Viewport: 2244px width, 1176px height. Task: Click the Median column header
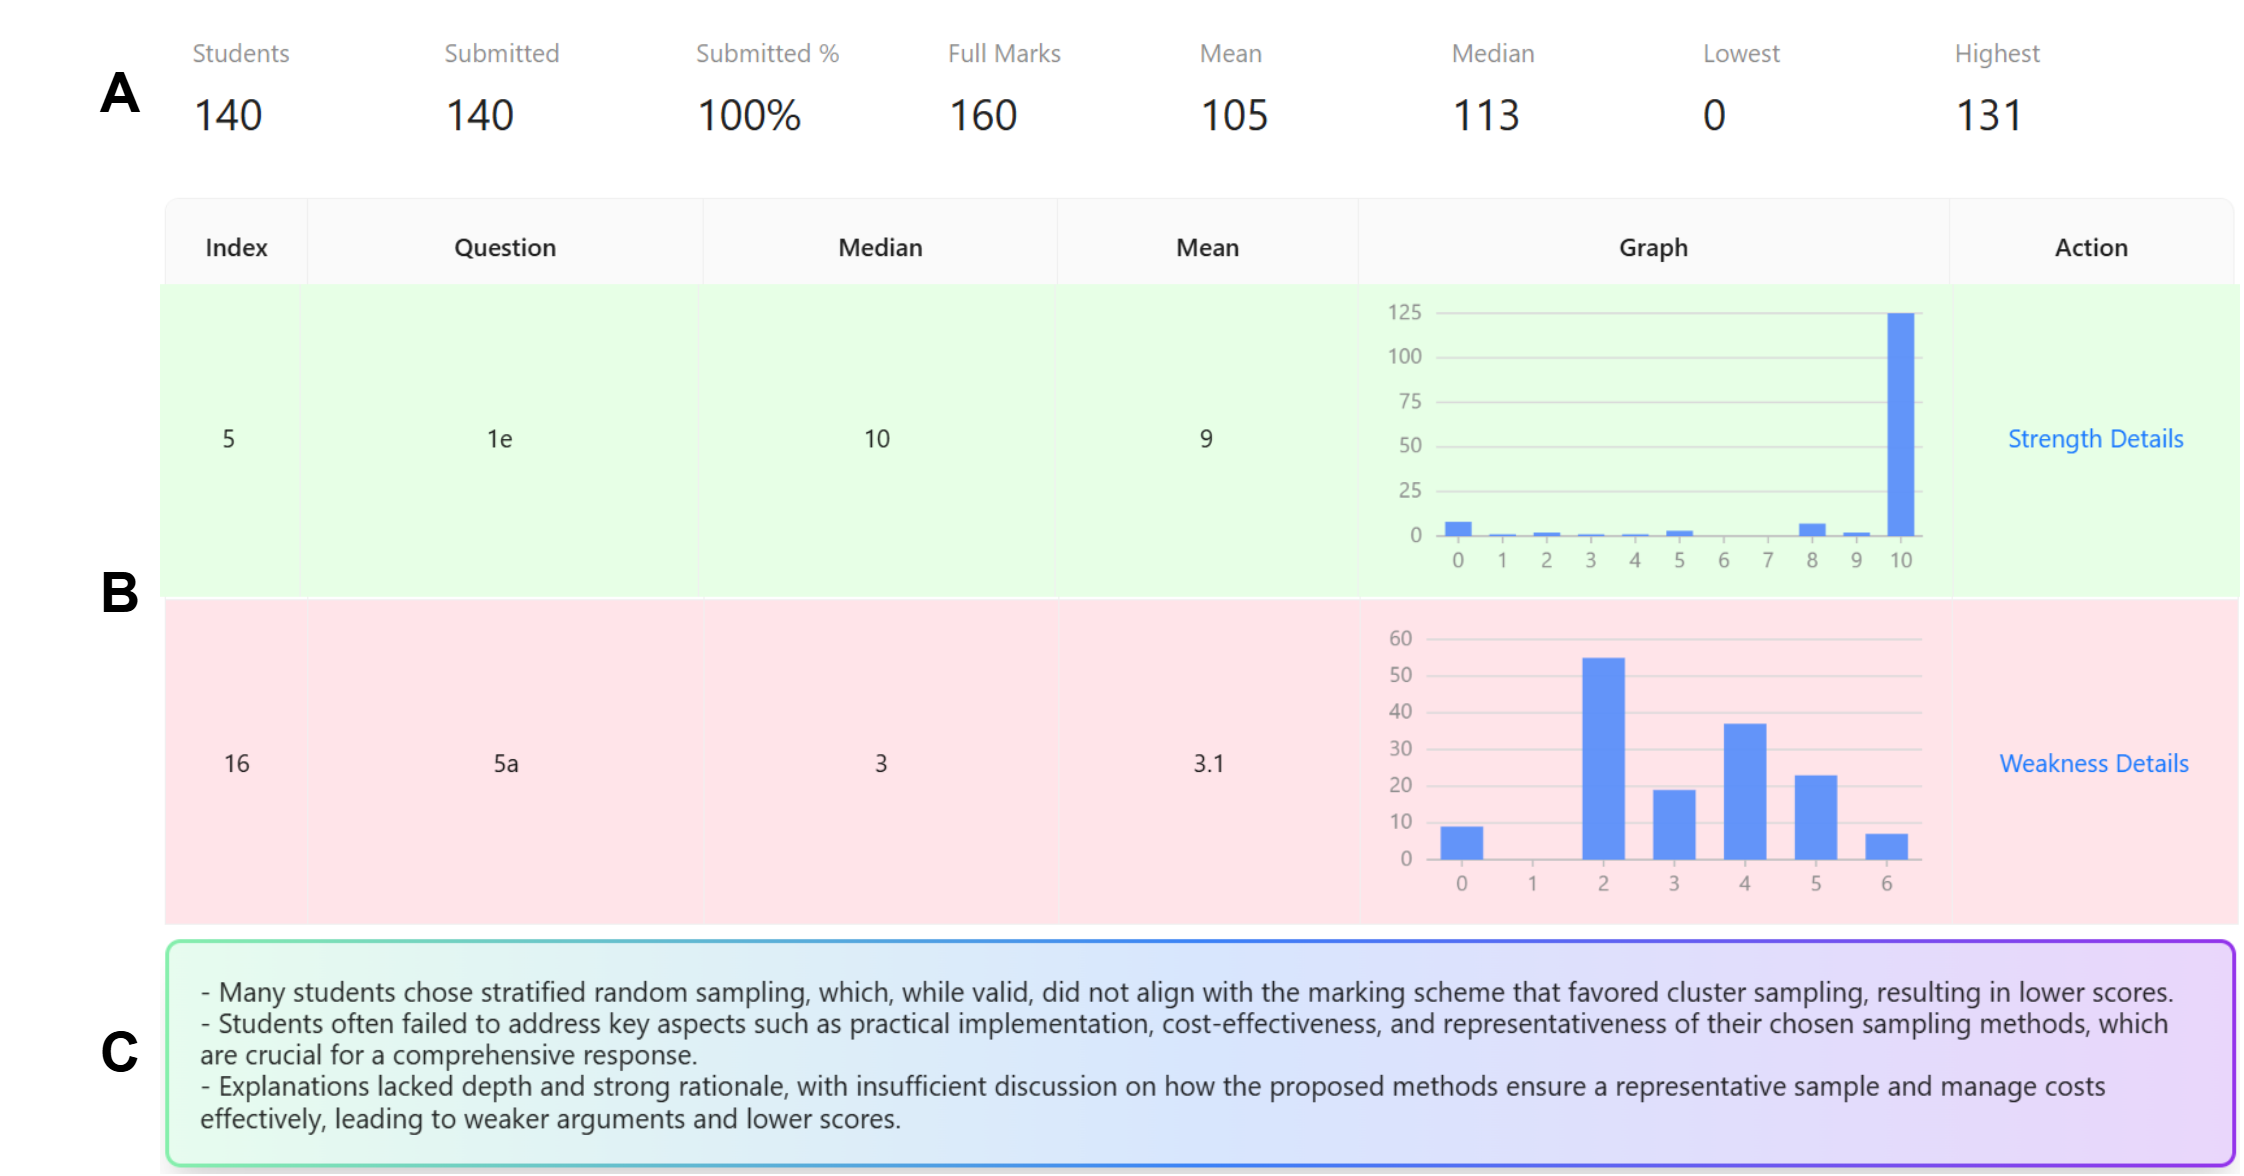(x=880, y=248)
